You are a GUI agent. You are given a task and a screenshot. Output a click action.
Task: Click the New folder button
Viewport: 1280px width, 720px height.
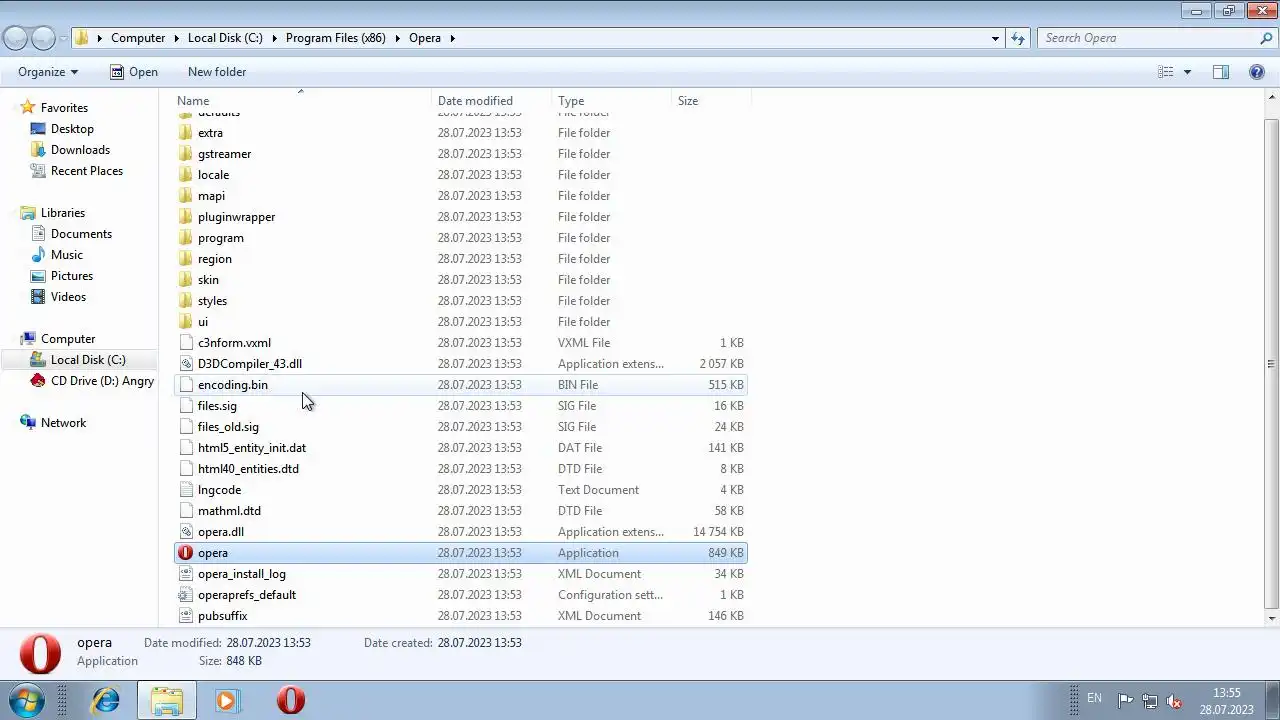click(217, 72)
